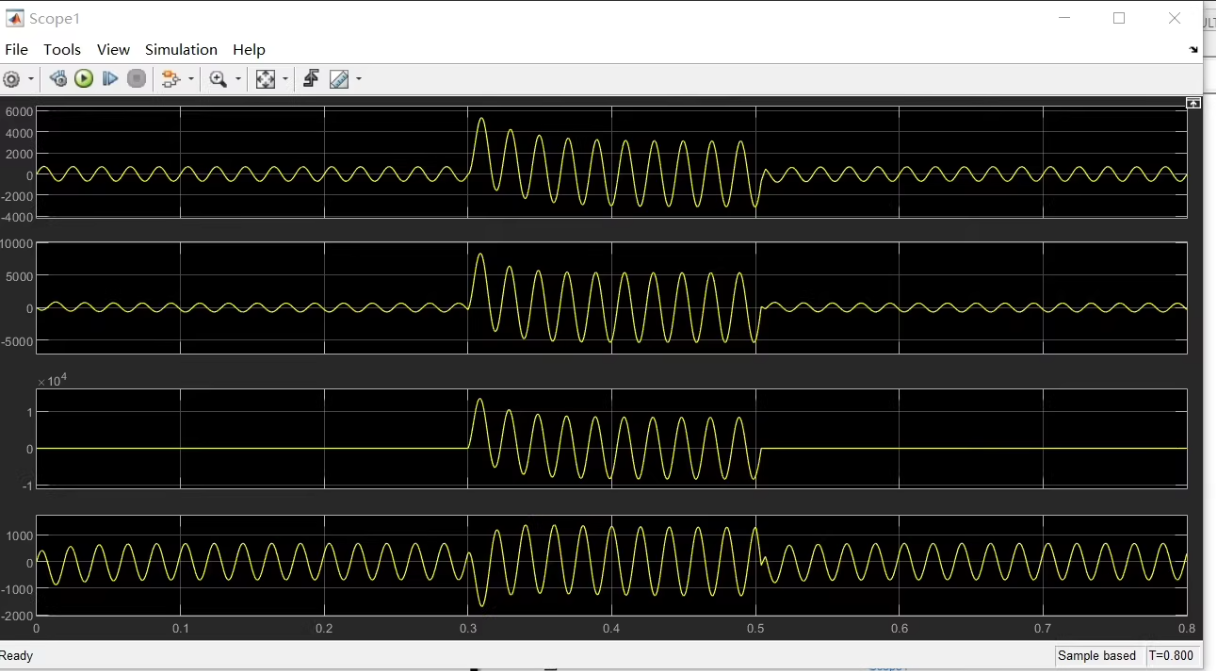Screen dimensions: 1216x671
Task: Open the Triggers tool icon
Action: click(x=311, y=79)
